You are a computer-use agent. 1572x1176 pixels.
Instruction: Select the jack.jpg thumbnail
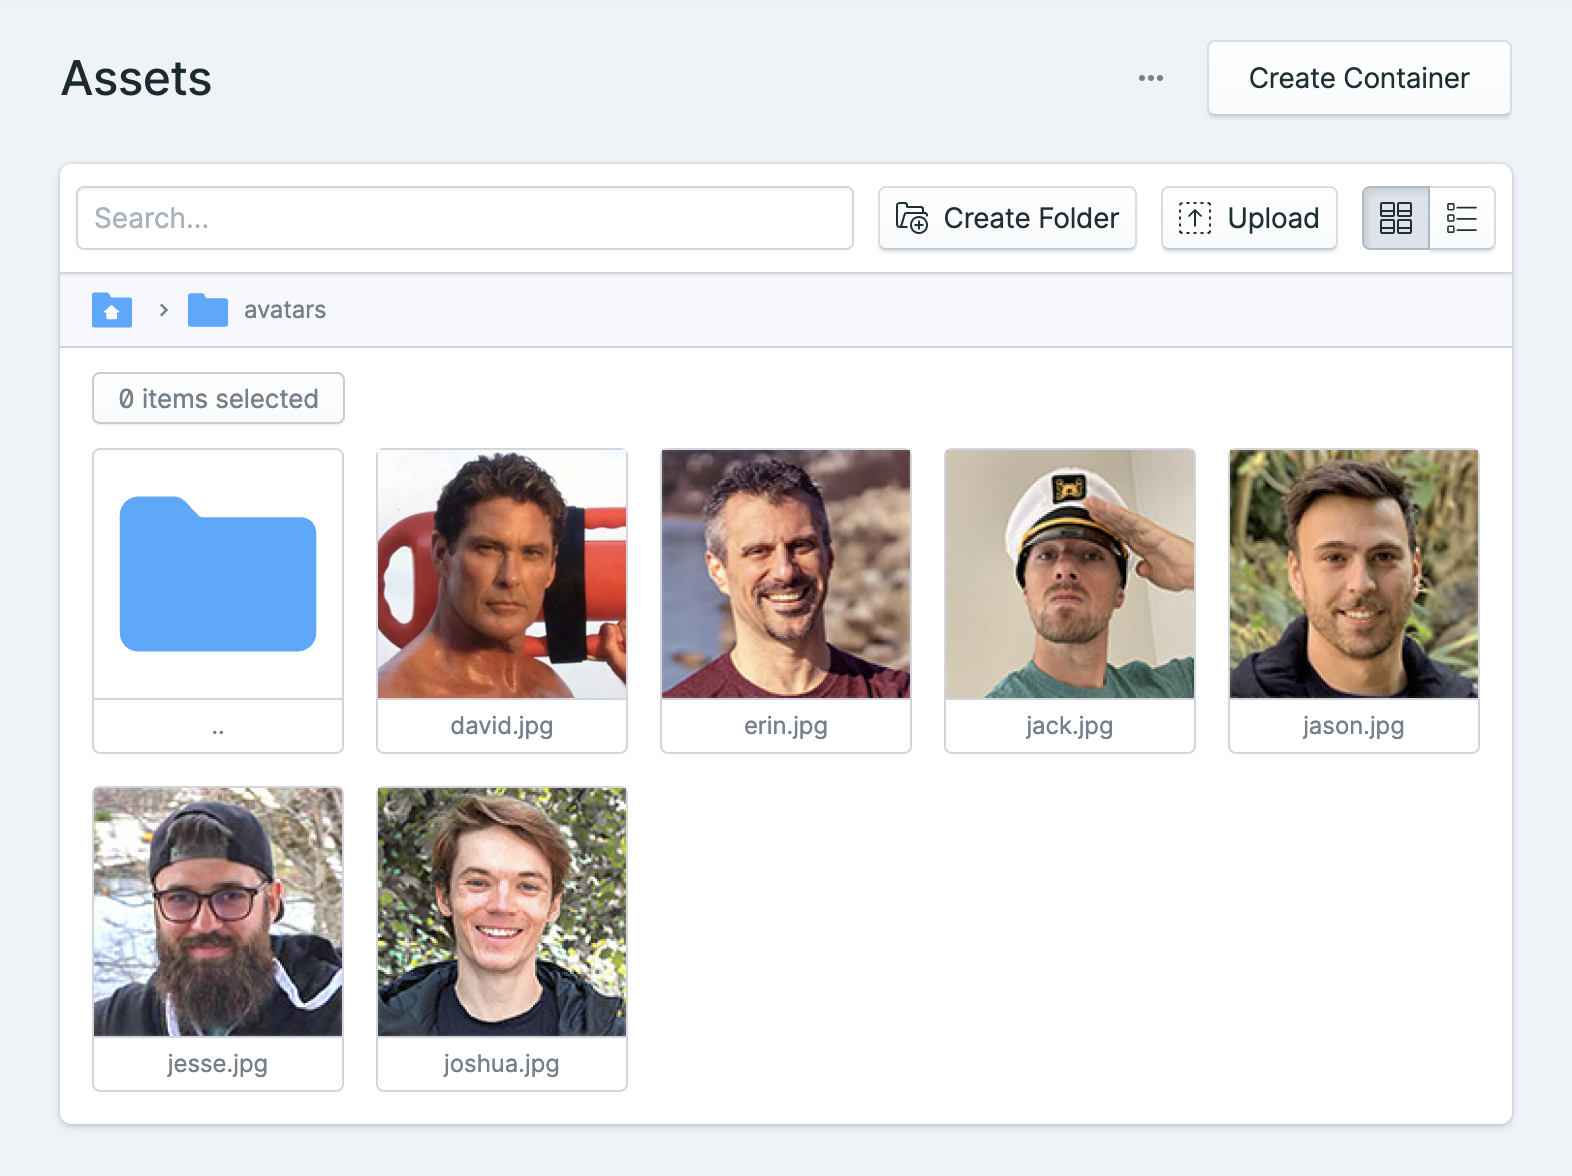pyautogui.click(x=1070, y=574)
